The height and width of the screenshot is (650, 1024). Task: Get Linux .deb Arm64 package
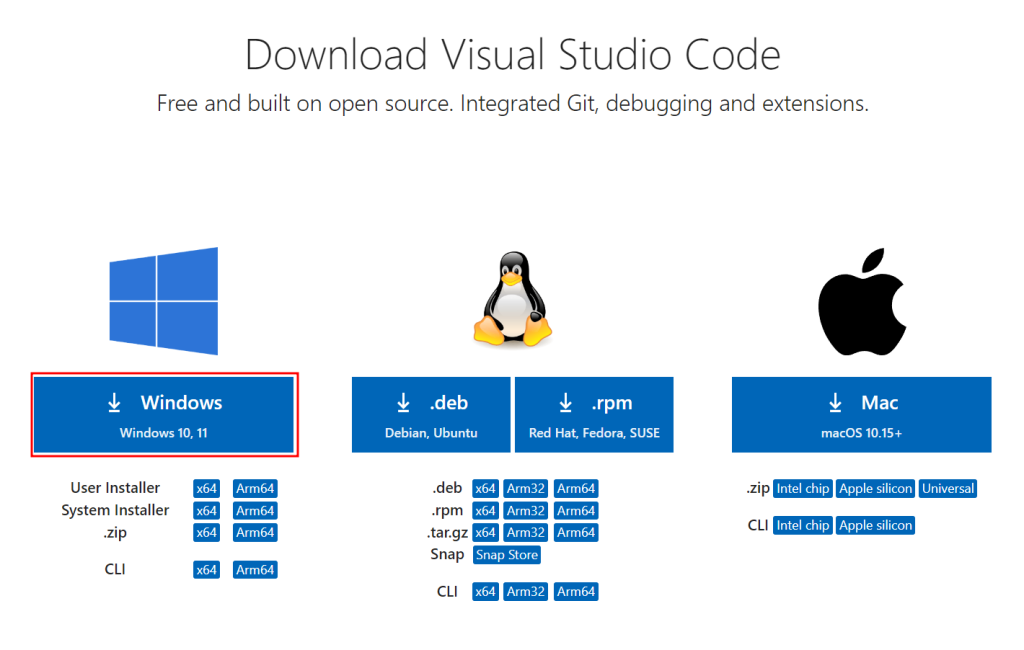576,489
